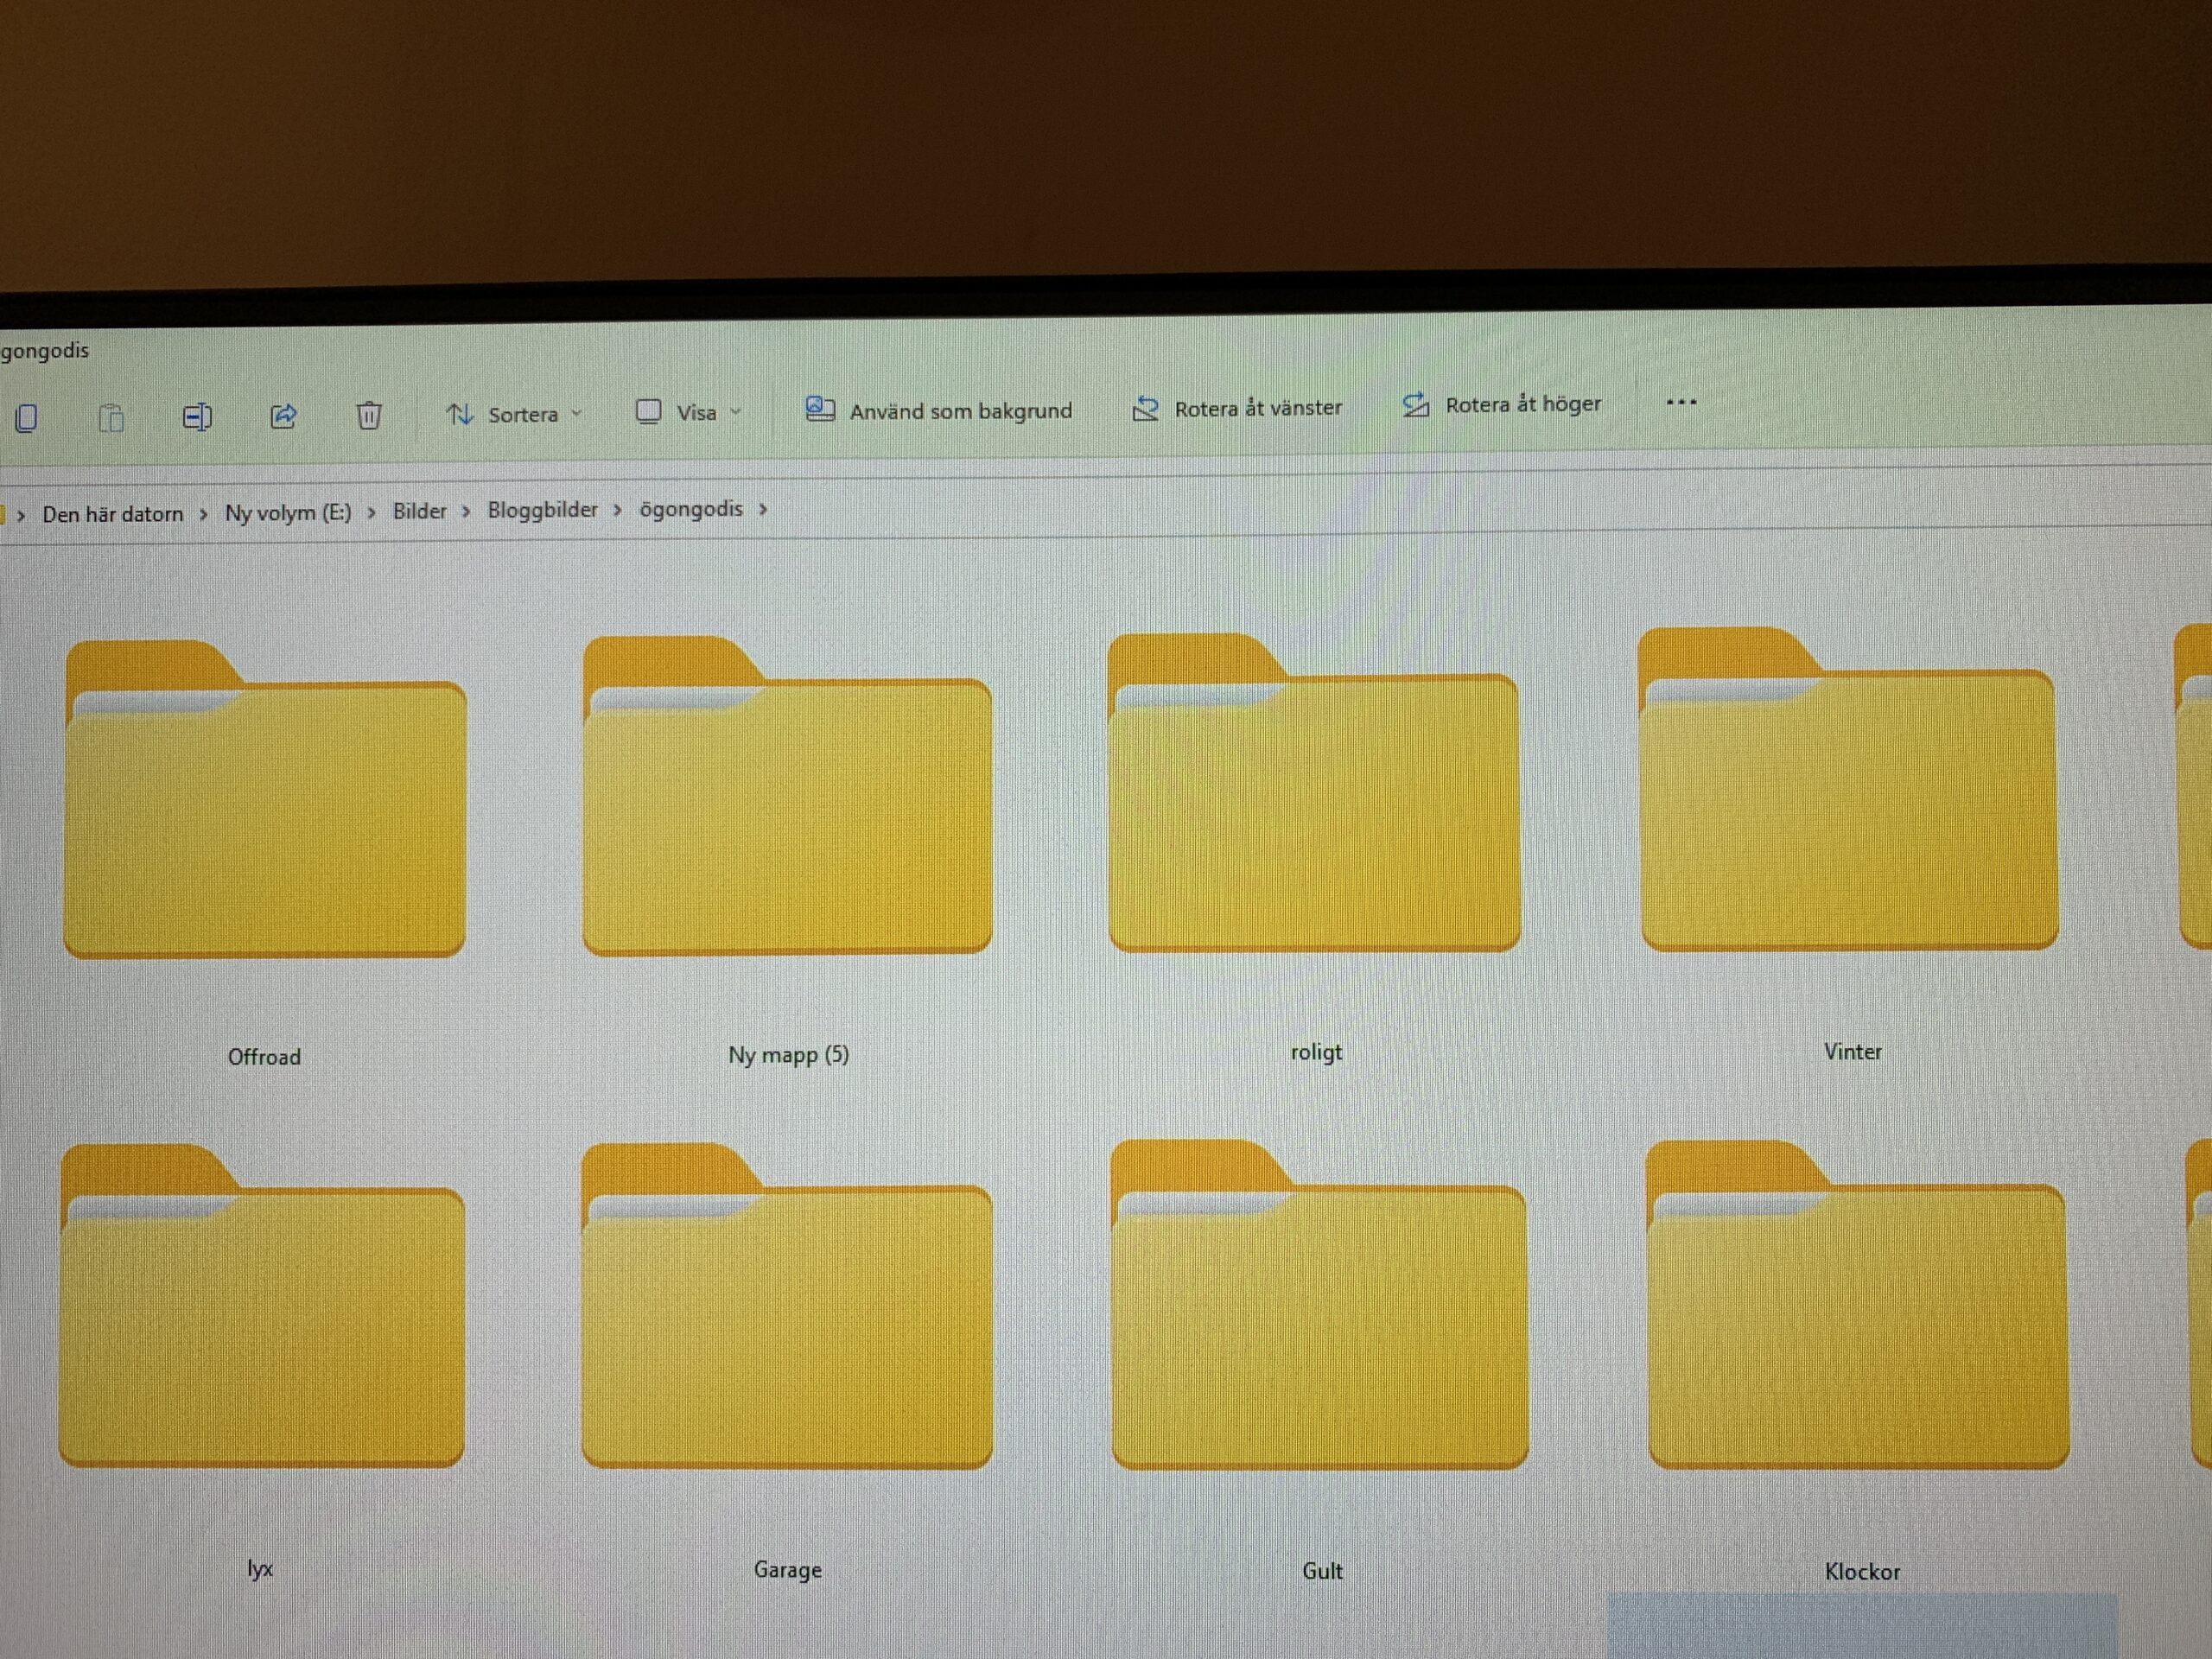The width and height of the screenshot is (2212, 1659).
Task: Click the Gult folder name
Action: 1322,1571
